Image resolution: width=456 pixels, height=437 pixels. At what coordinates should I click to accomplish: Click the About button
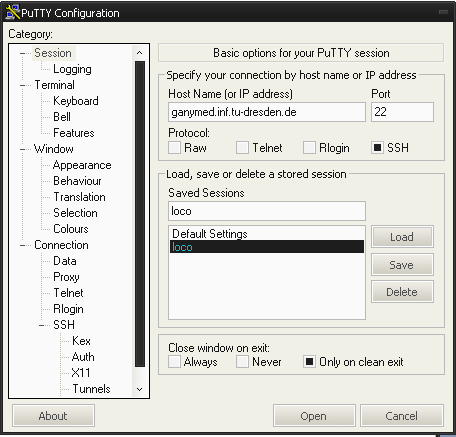53,416
